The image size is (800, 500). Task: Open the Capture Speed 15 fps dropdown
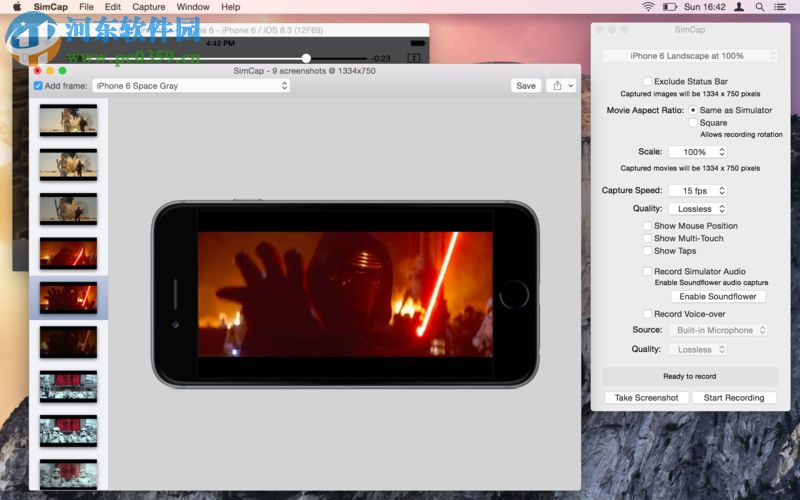pos(698,190)
